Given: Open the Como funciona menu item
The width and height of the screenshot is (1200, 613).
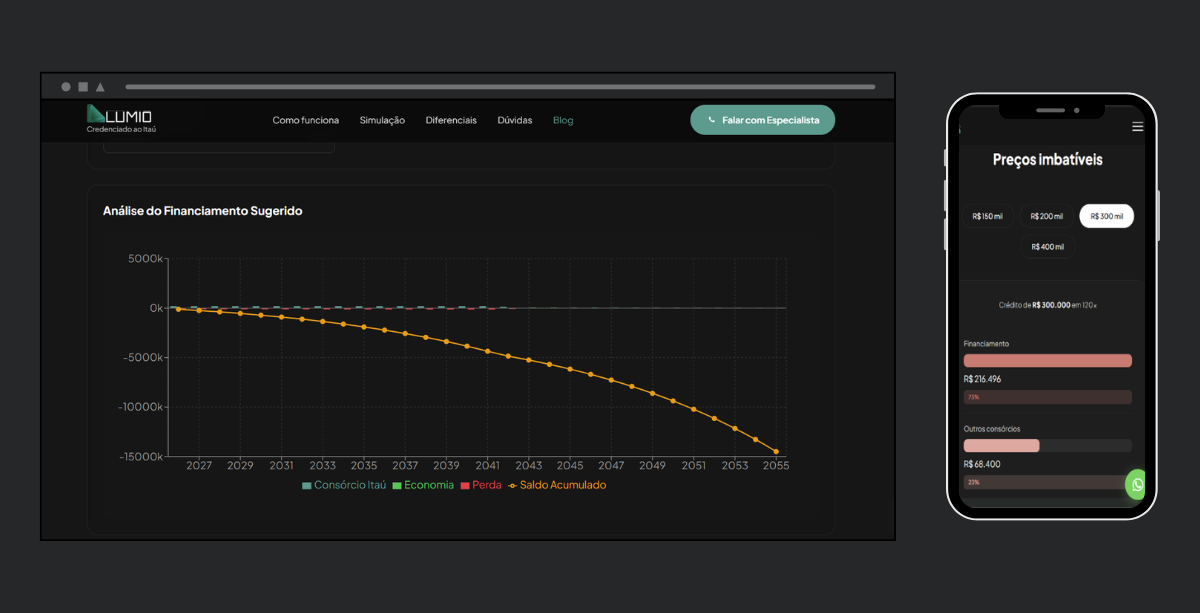Looking at the screenshot, I should click(x=305, y=120).
